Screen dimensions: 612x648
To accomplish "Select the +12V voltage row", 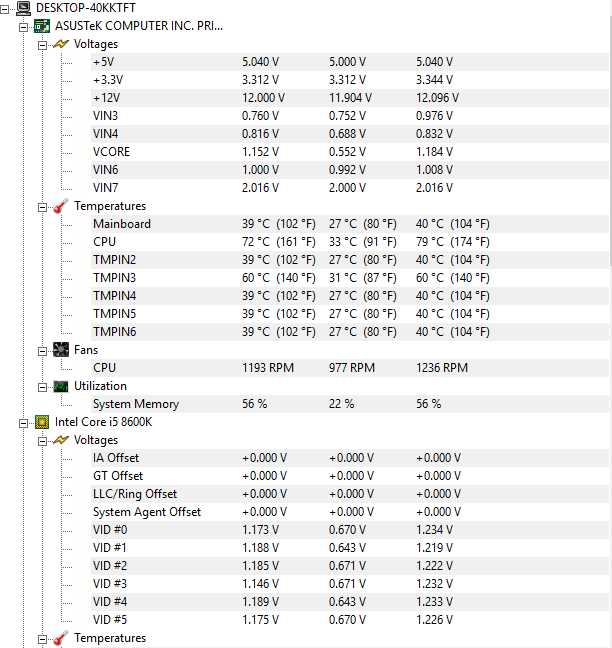I will 106,98.
